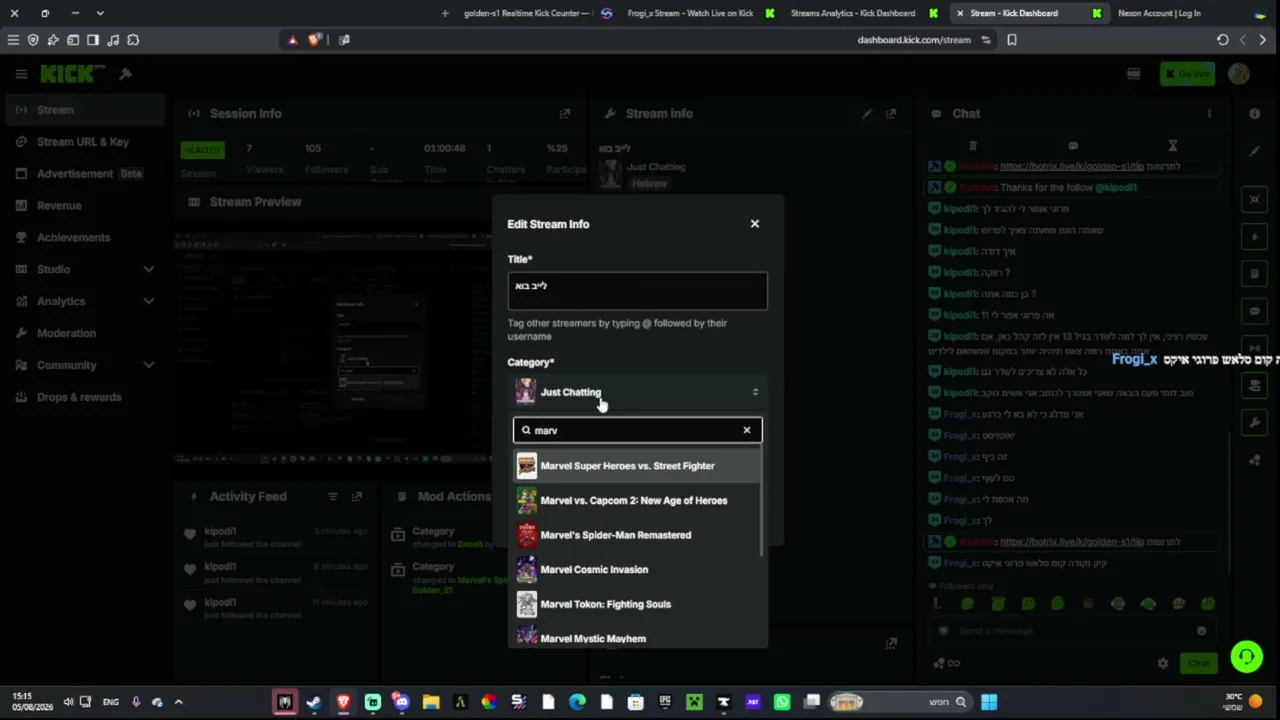Open chat settings gear icon
Screen dimensions: 1280x720
click(1163, 663)
